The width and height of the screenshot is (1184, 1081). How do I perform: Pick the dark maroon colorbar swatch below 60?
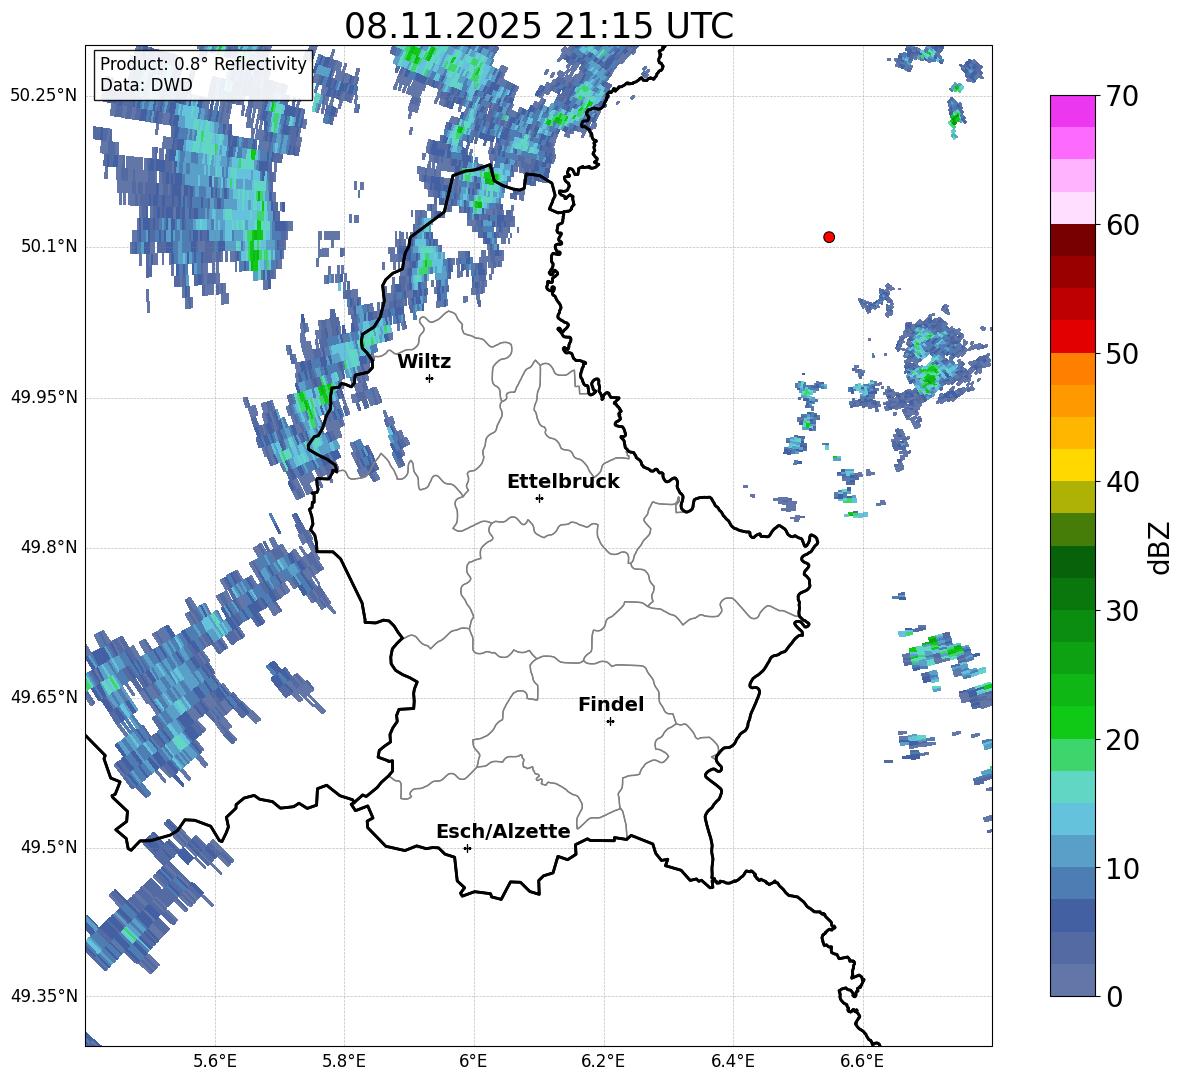pyautogui.click(x=1072, y=240)
